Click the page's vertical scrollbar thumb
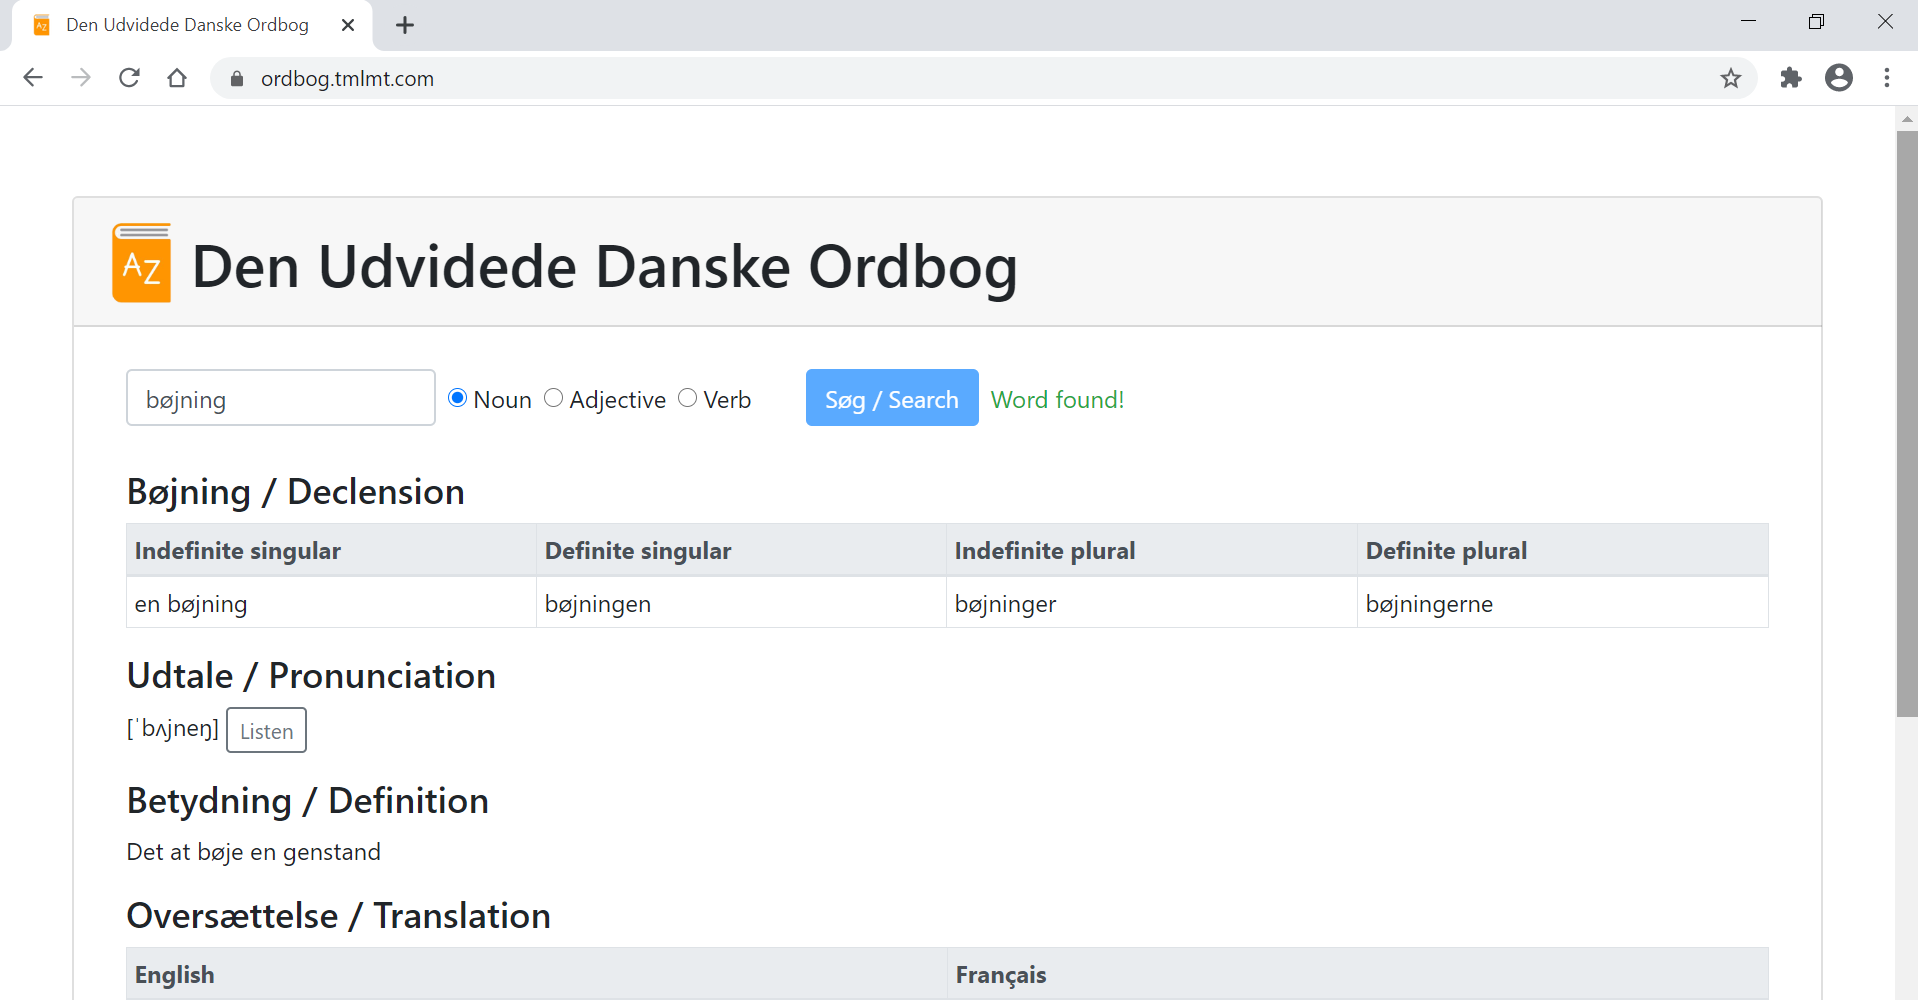The height and width of the screenshot is (1000, 1918). 1907,420
